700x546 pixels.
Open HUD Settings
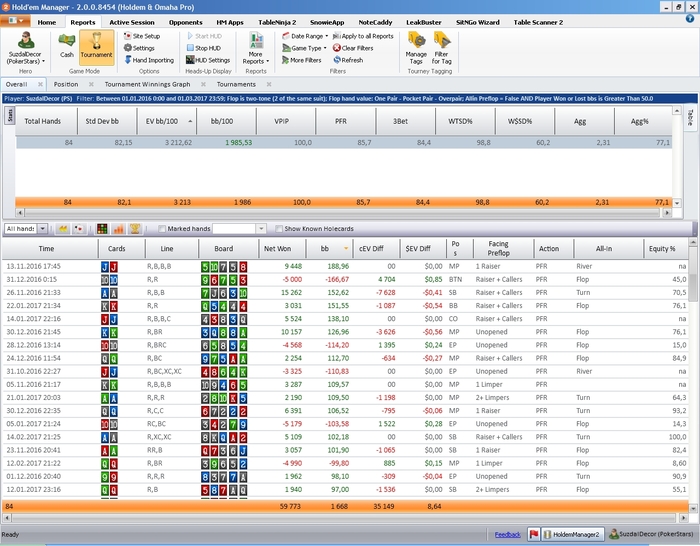(208, 60)
